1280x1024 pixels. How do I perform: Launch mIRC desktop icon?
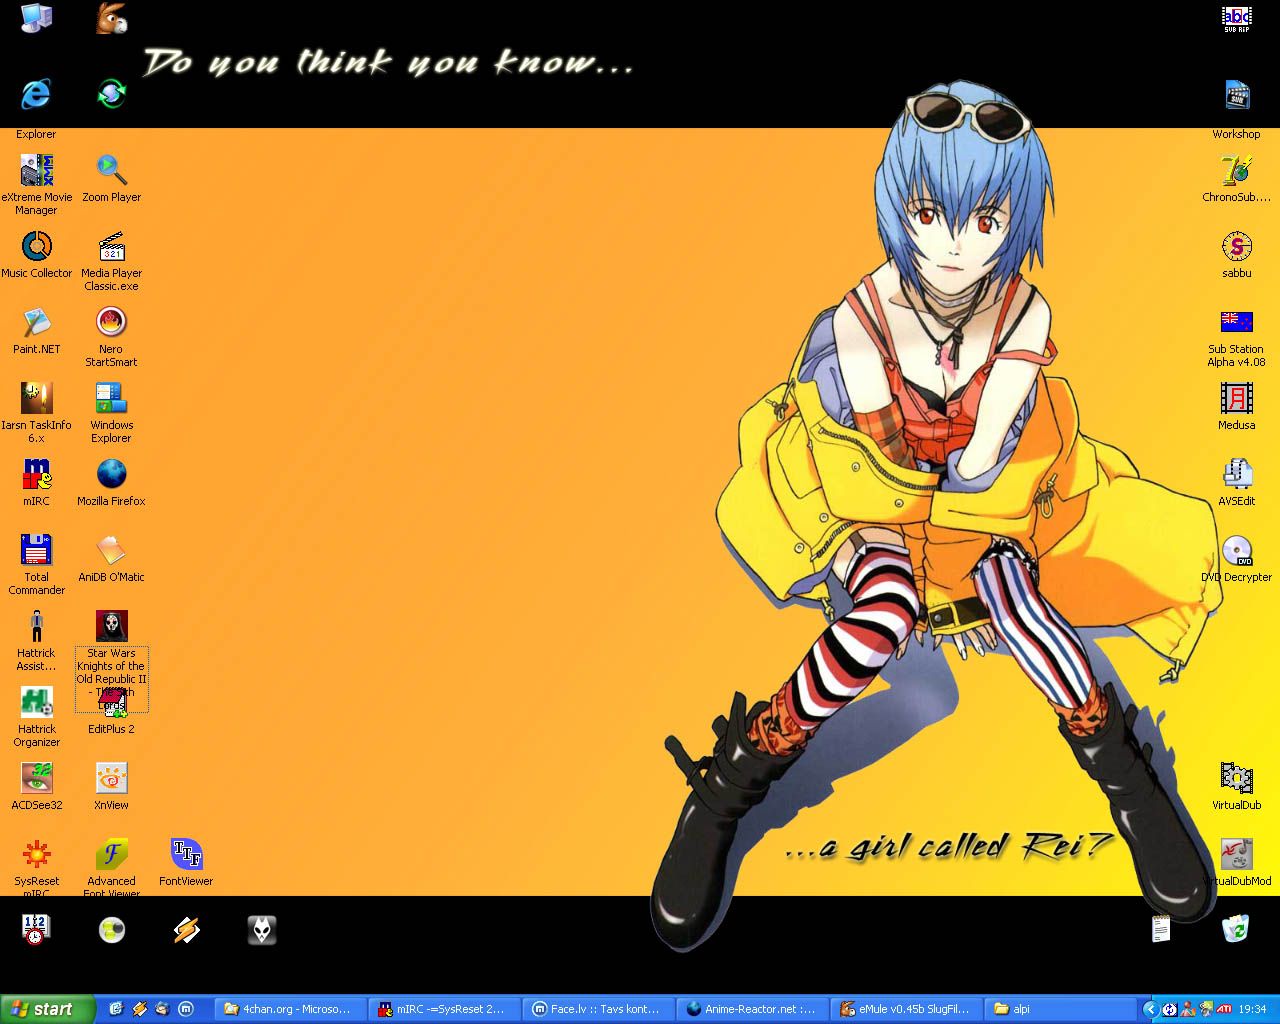tap(36, 474)
